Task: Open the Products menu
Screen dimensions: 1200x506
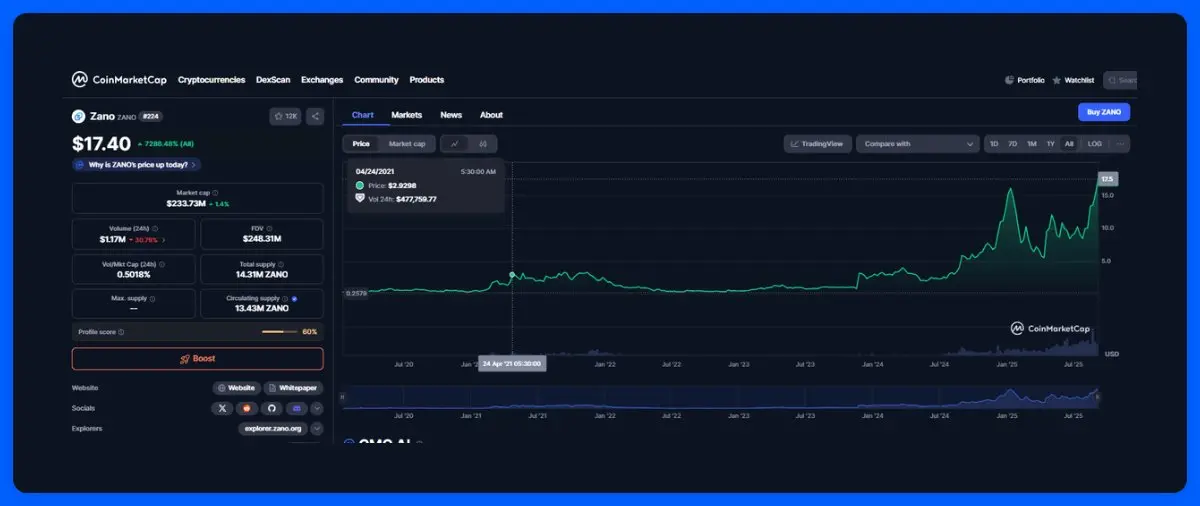Action: (427, 80)
